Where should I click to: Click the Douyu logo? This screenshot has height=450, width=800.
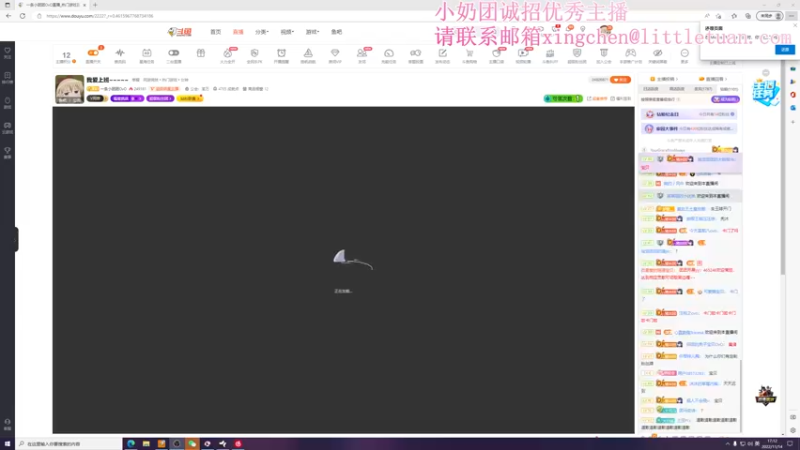coord(180,32)
